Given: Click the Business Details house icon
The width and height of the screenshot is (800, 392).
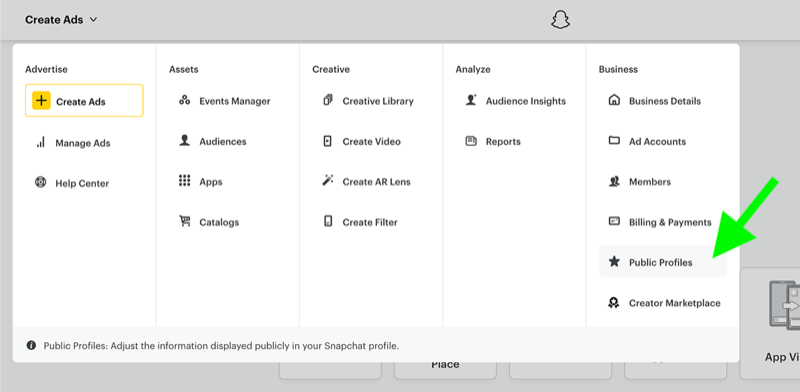Looking at the screenshot, I should 614,100.
